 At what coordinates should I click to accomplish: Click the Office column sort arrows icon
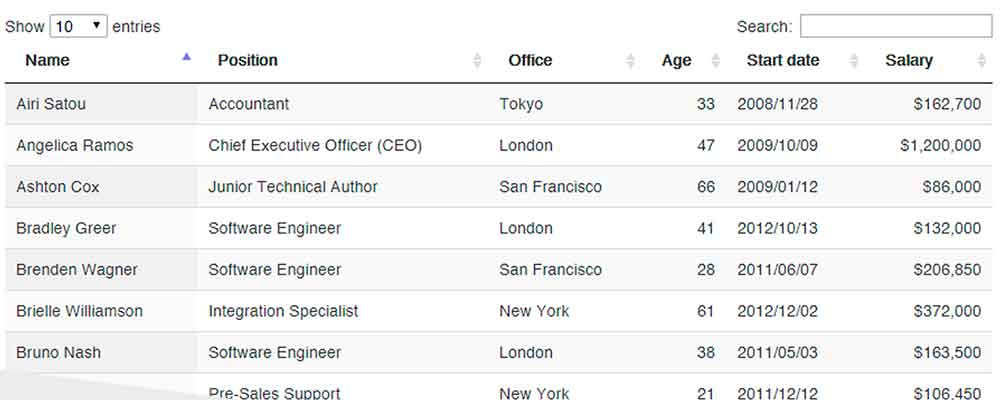630,61
